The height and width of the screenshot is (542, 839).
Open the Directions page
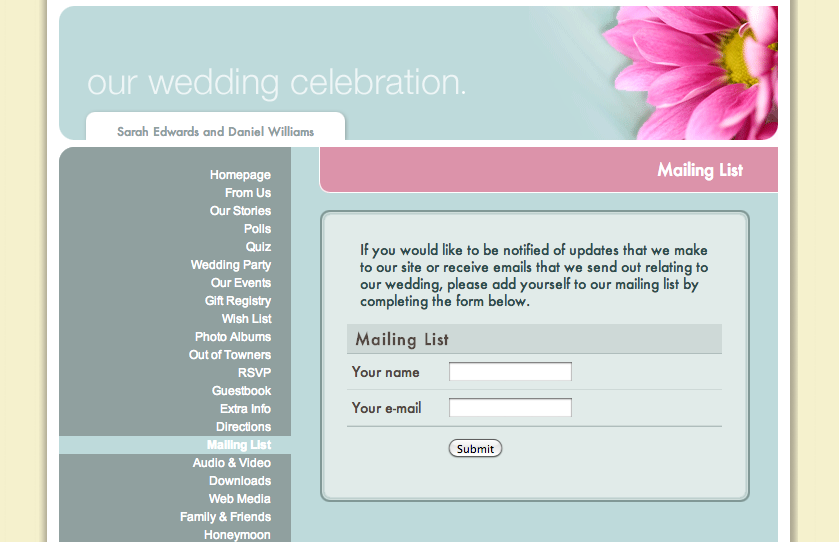(x=243, y=427)
